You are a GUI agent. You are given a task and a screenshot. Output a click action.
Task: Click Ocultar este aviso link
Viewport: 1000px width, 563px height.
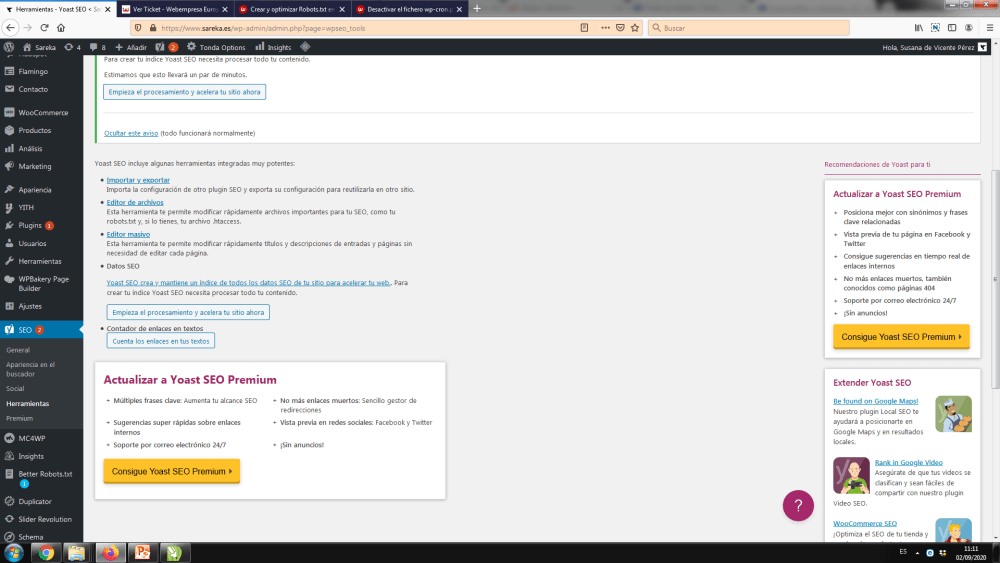pos(131,133)
